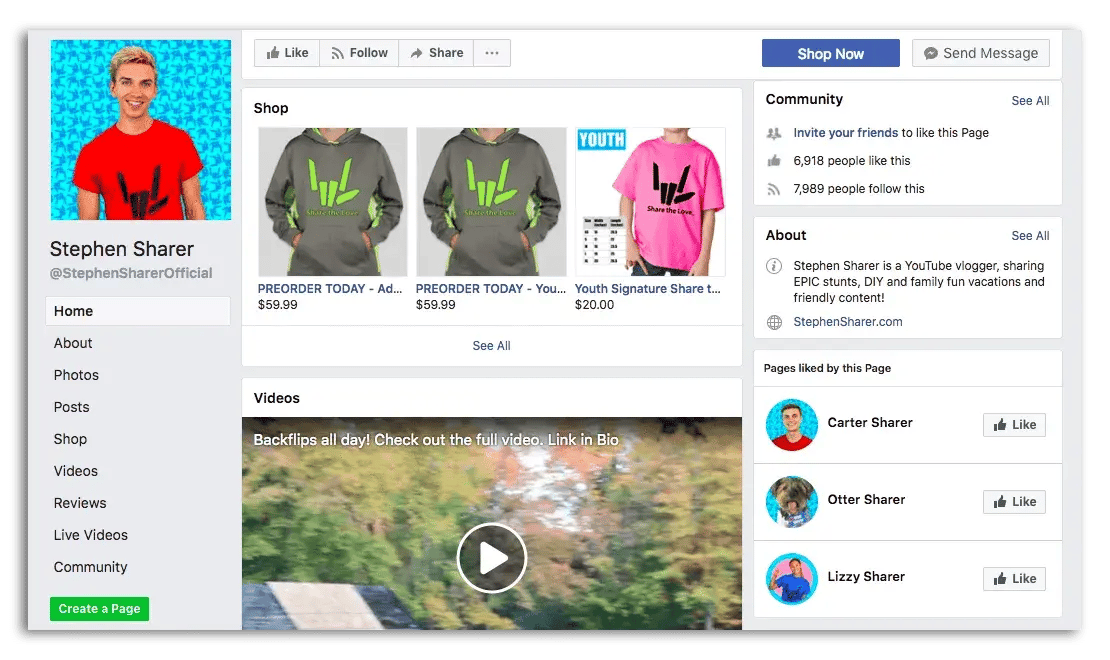This screenshot has width=1110, height=660.
Task: Open the ellipsis more options menu
Action: 491,53
